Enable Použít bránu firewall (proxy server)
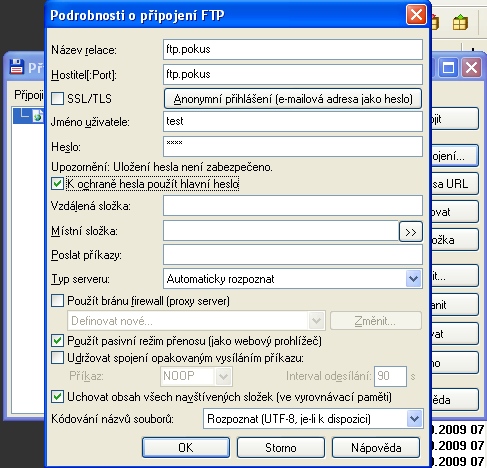 (57, 301)
